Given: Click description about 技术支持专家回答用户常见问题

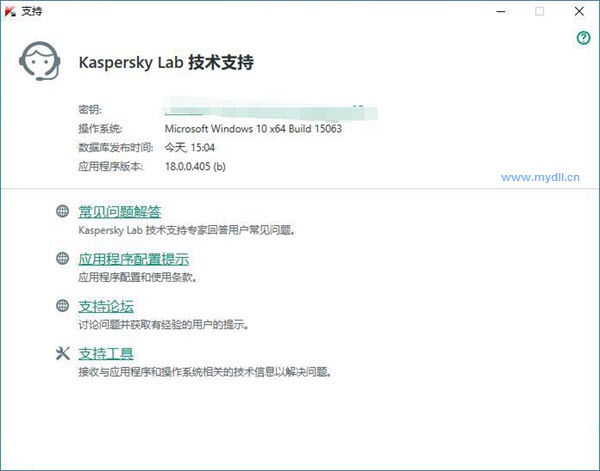Looking at the screenshot, I should pyautogui.click(x=187, y=230).
